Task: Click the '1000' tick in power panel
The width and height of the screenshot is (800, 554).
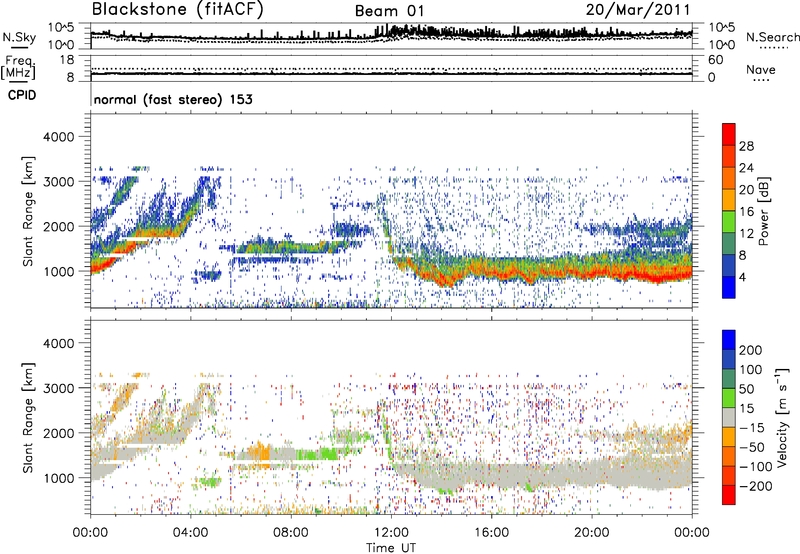Action: click(59, 271)
